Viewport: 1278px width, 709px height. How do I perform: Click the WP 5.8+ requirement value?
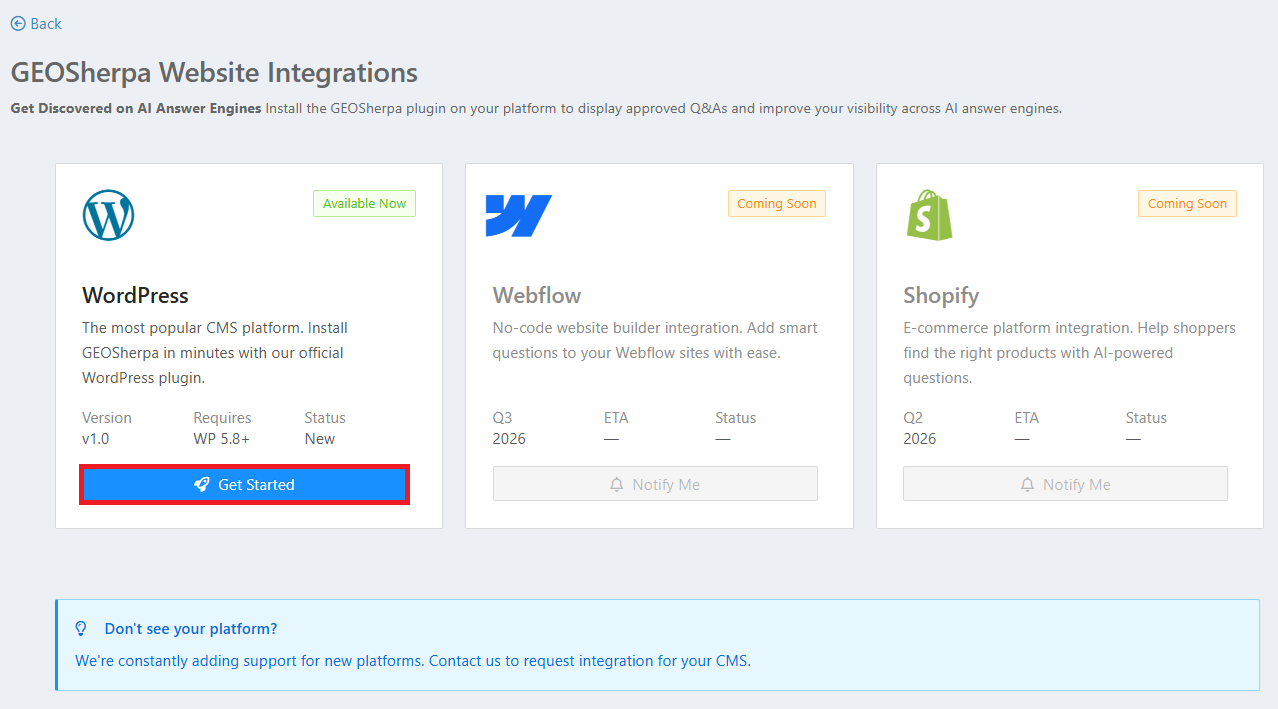[221, 439]
